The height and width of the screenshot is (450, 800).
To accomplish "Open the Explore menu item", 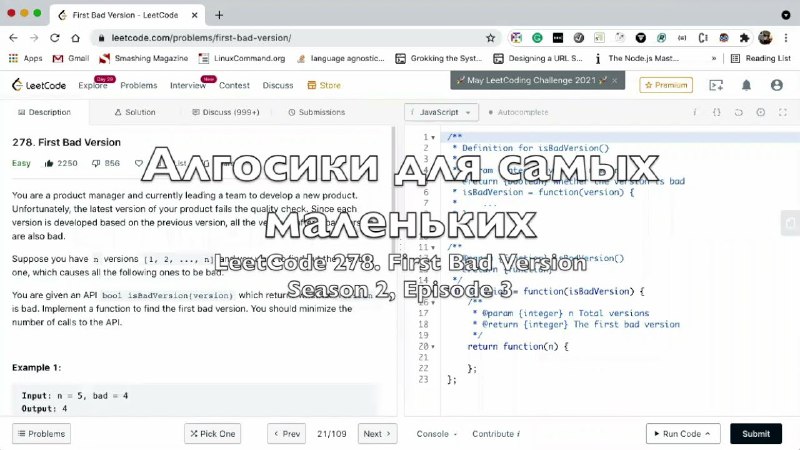I will (92, 85).
